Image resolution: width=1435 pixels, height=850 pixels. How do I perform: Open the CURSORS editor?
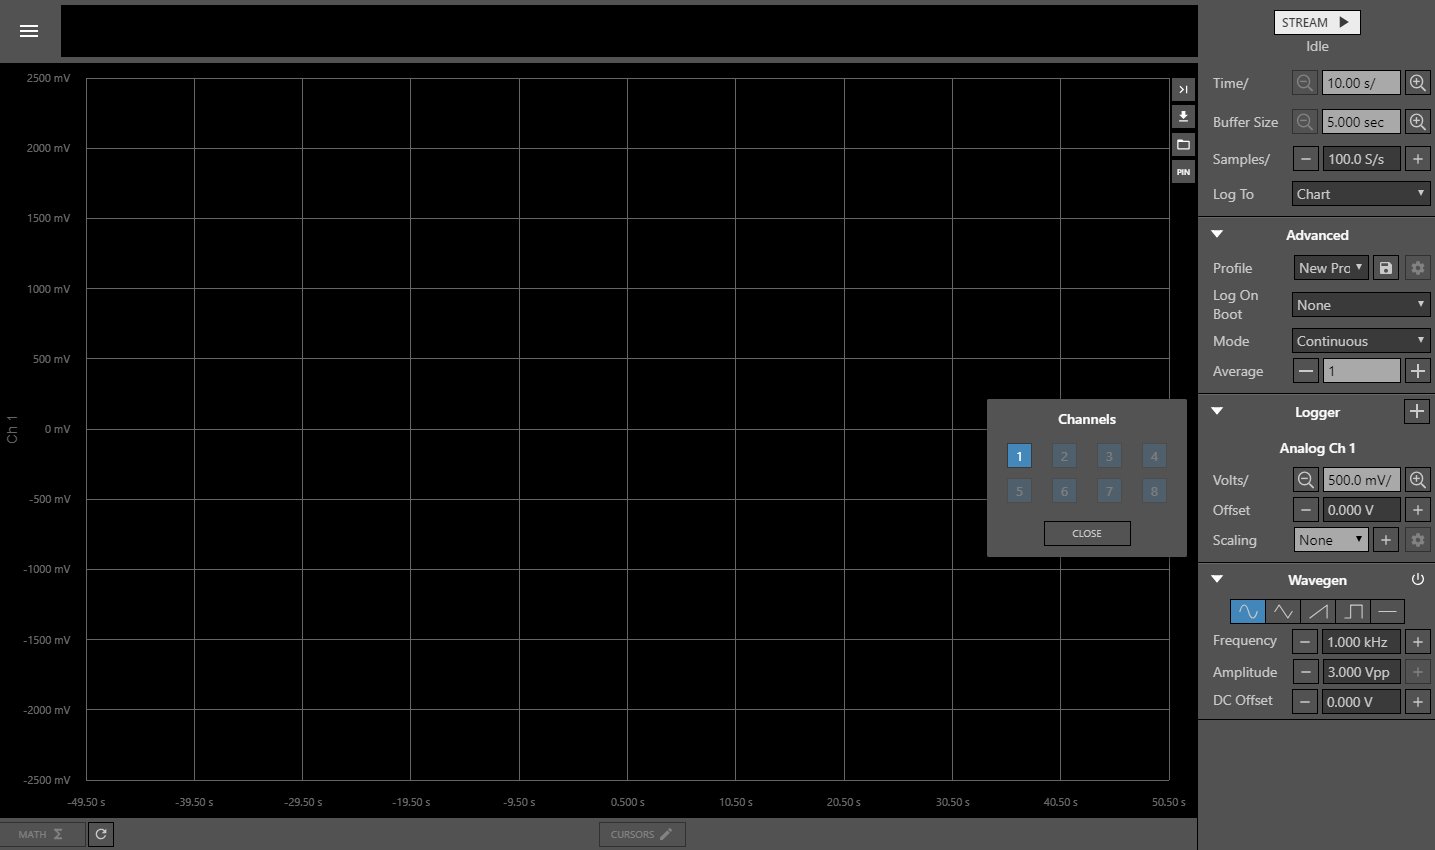tap(642, 834)
